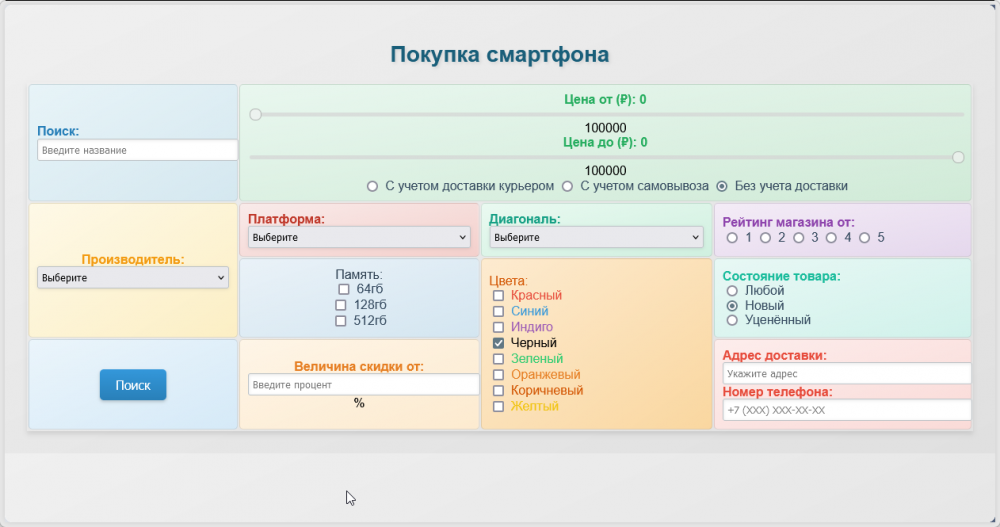1000x527 pixels.
Task: Choose the Уценённый condition option
Action: click(732, 320)
